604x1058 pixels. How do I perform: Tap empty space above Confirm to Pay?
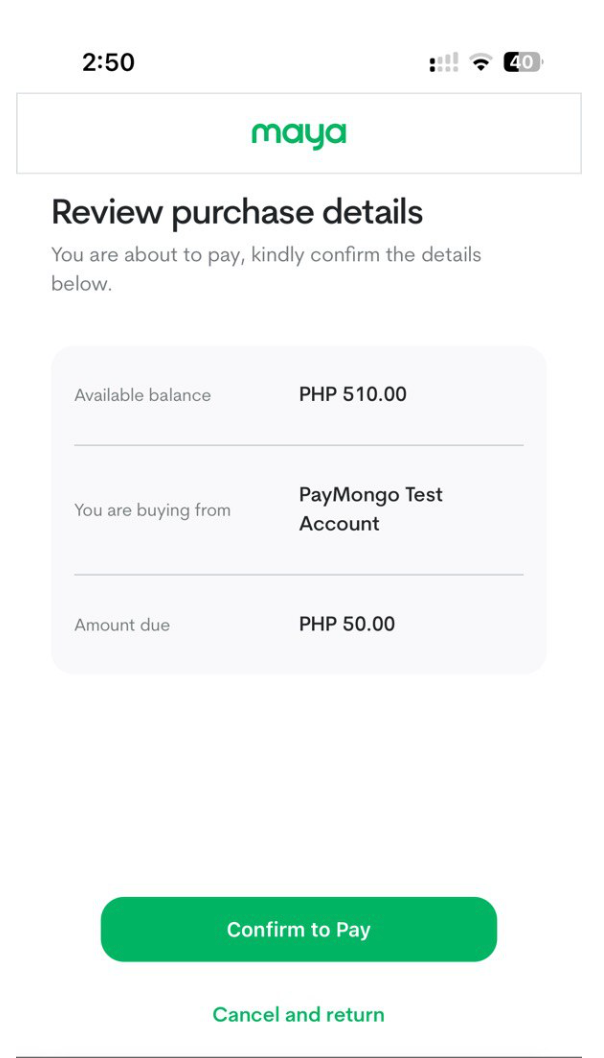click(298, 790)
